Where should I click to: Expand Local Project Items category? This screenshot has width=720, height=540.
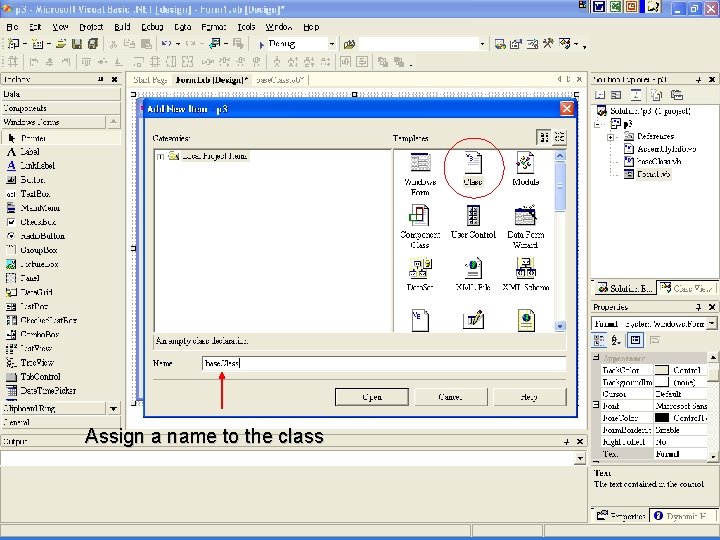(160, 156)
